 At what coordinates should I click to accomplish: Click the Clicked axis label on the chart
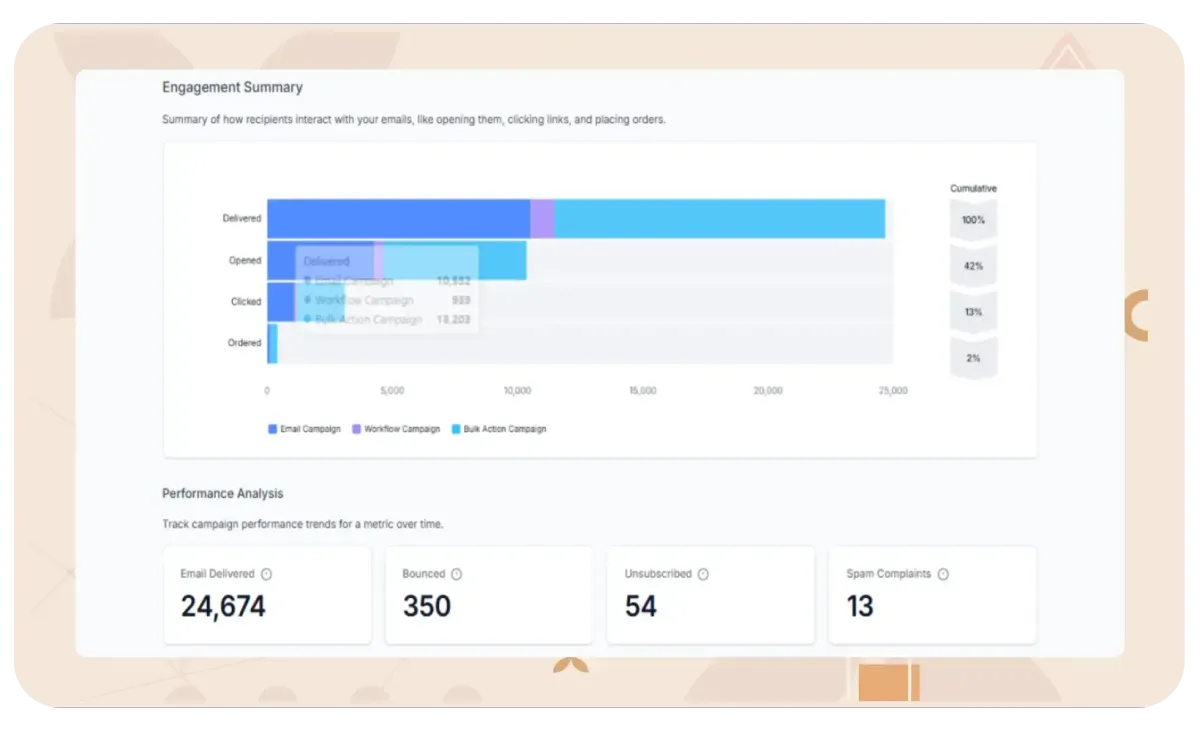point(244,301)
